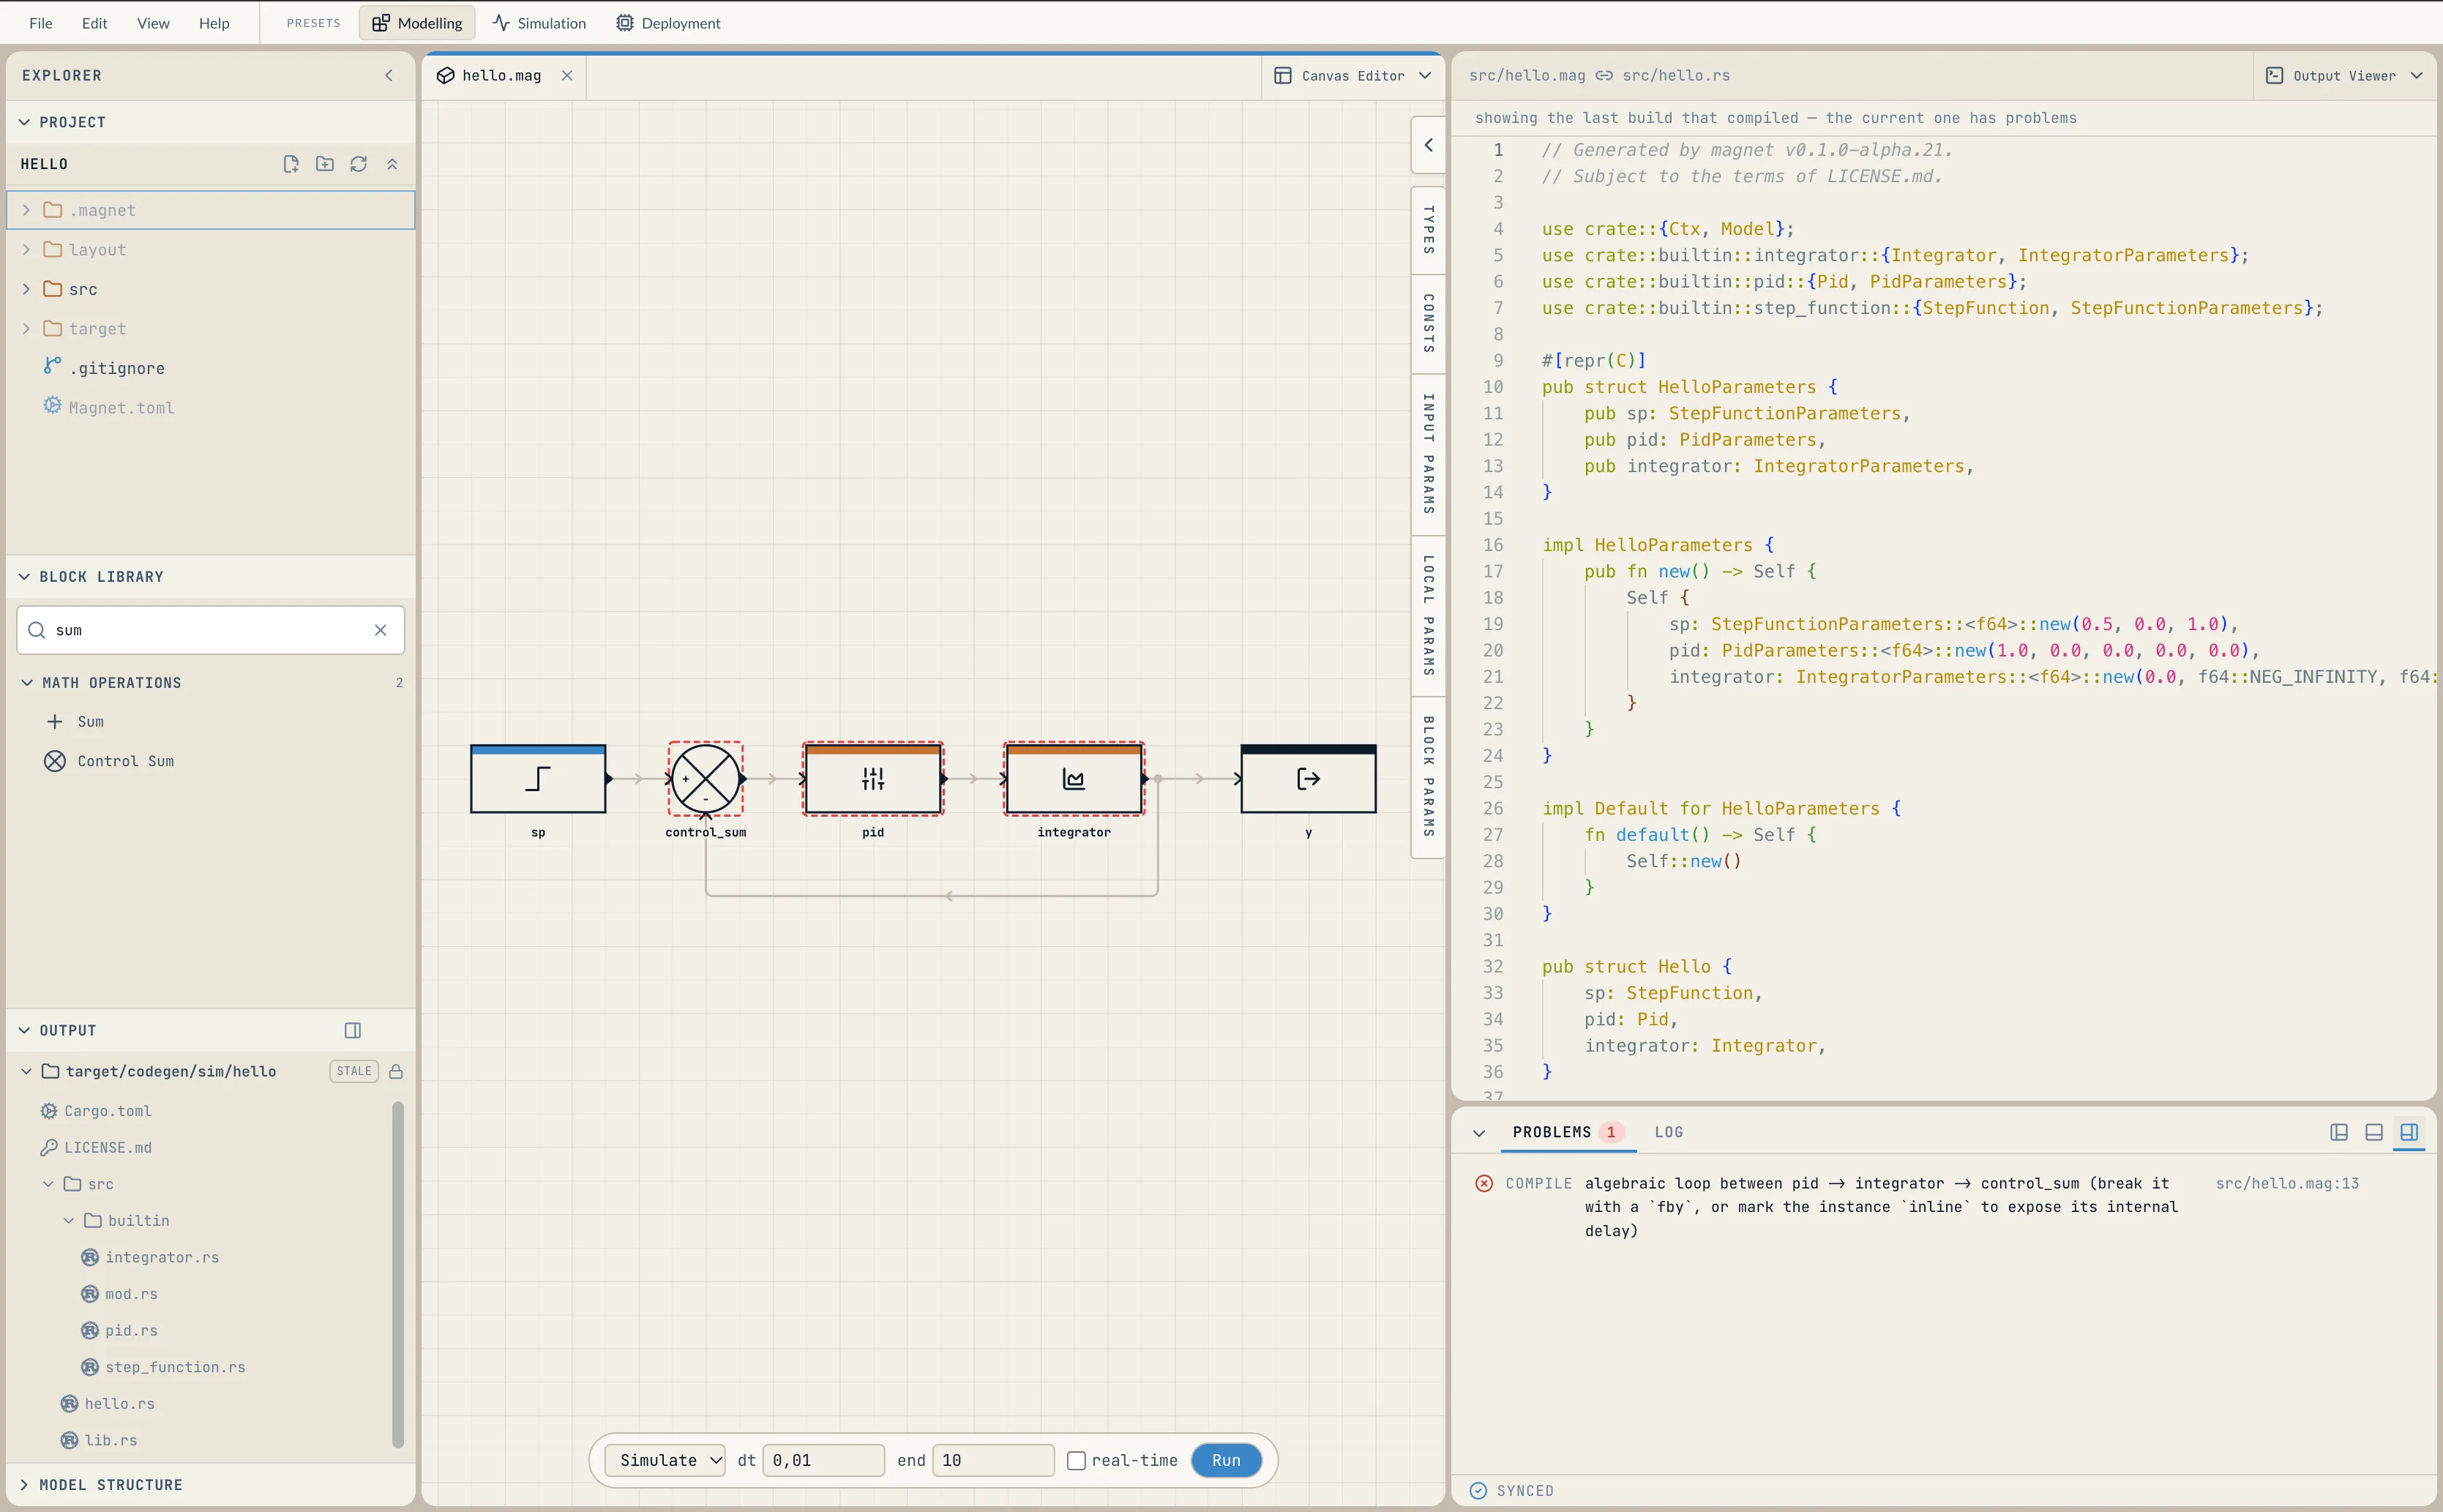Open the LOG tab
2443x1512 pixels.
(x=1668, y=1132)
